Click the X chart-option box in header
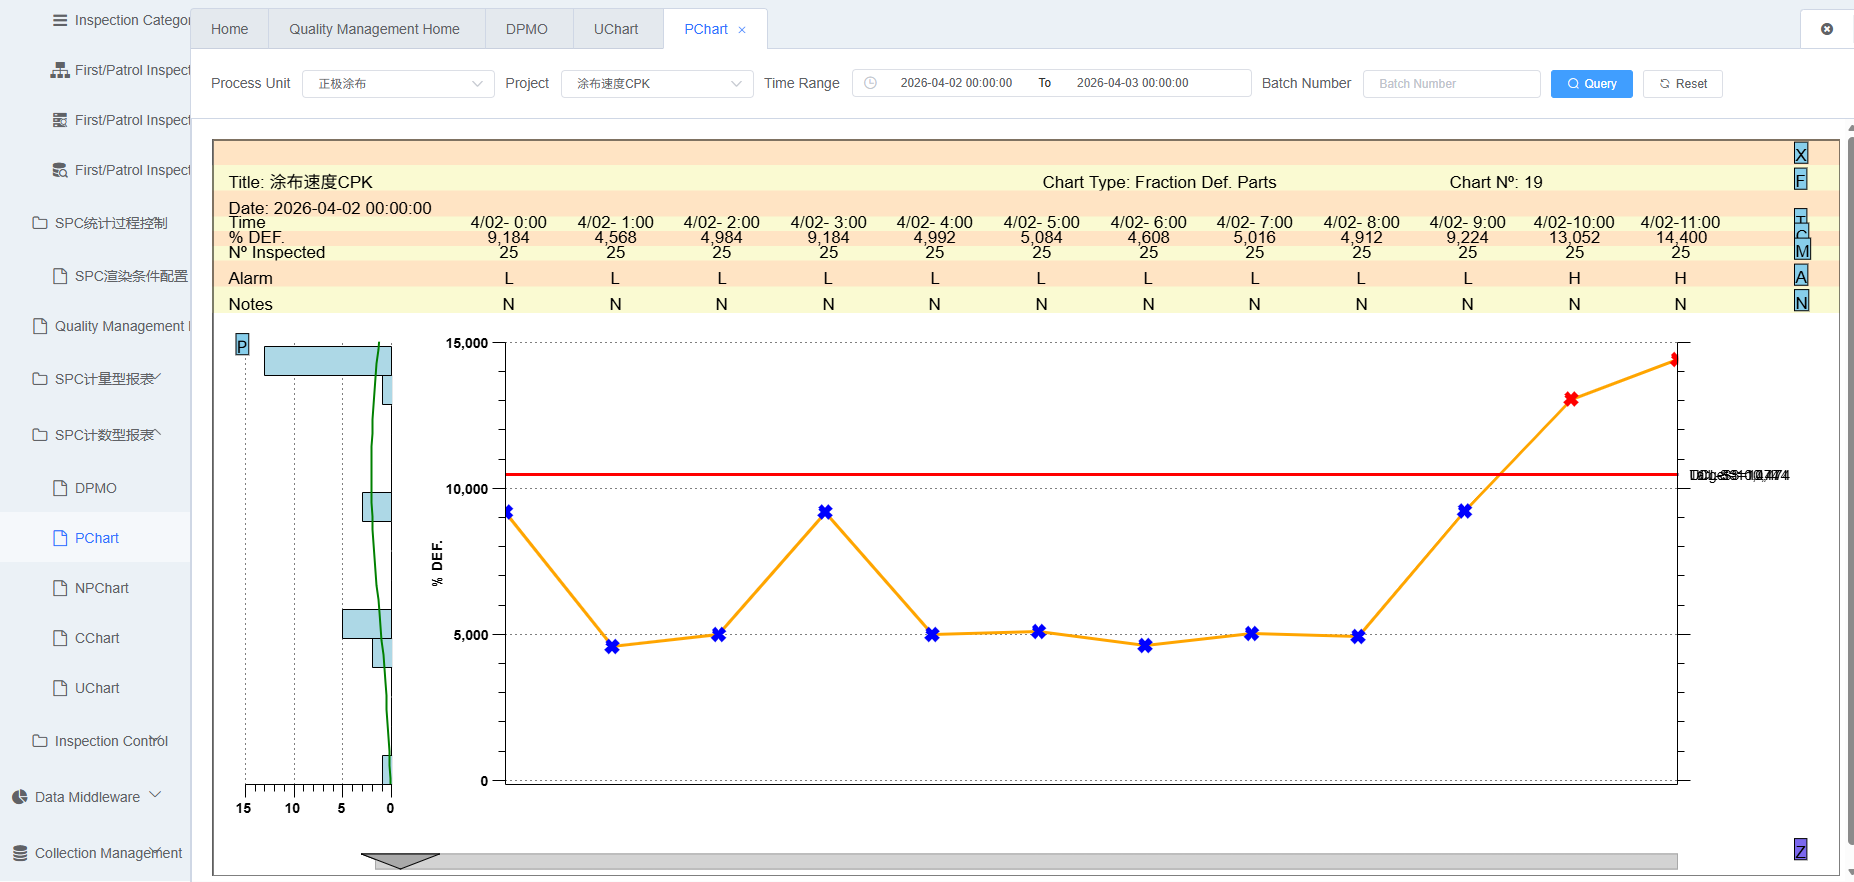 (x=1801, y=154)
